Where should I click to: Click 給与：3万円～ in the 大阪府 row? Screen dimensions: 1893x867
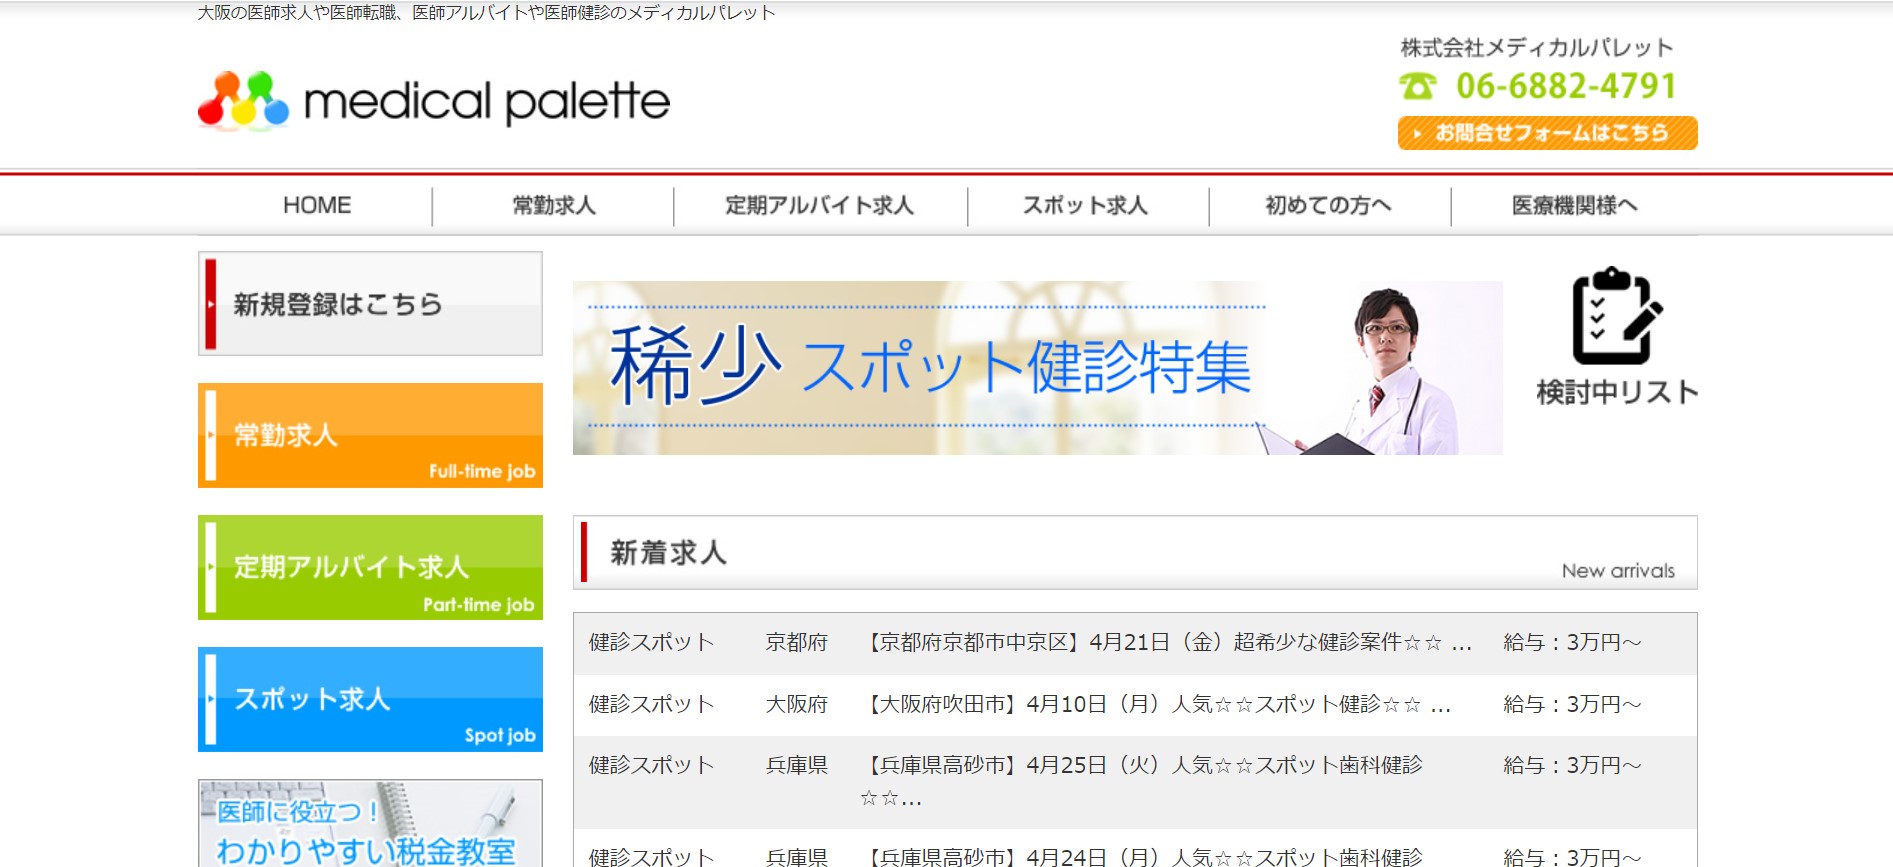pos(1572,705)
